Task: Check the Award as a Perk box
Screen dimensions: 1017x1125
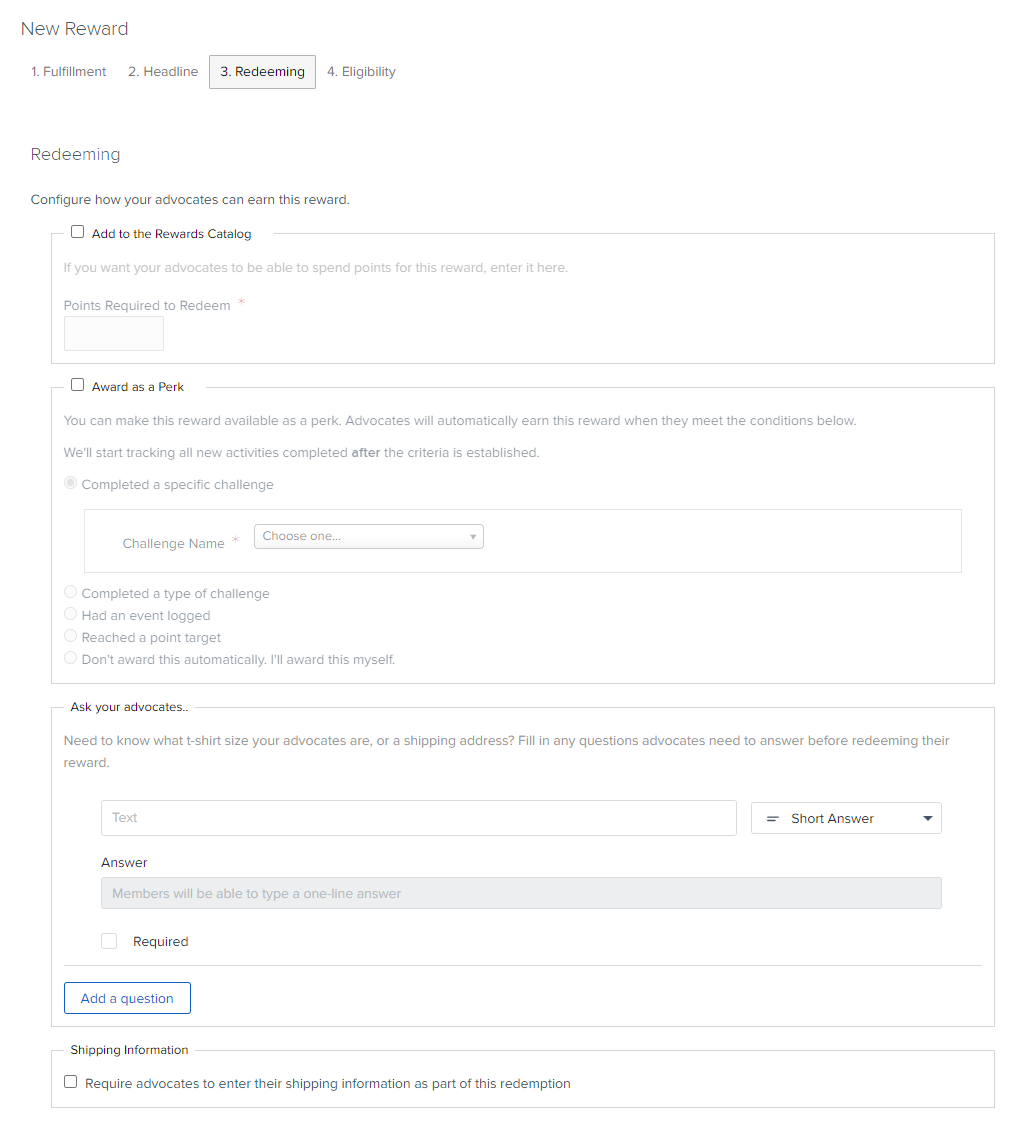Action: coord(78,385)
